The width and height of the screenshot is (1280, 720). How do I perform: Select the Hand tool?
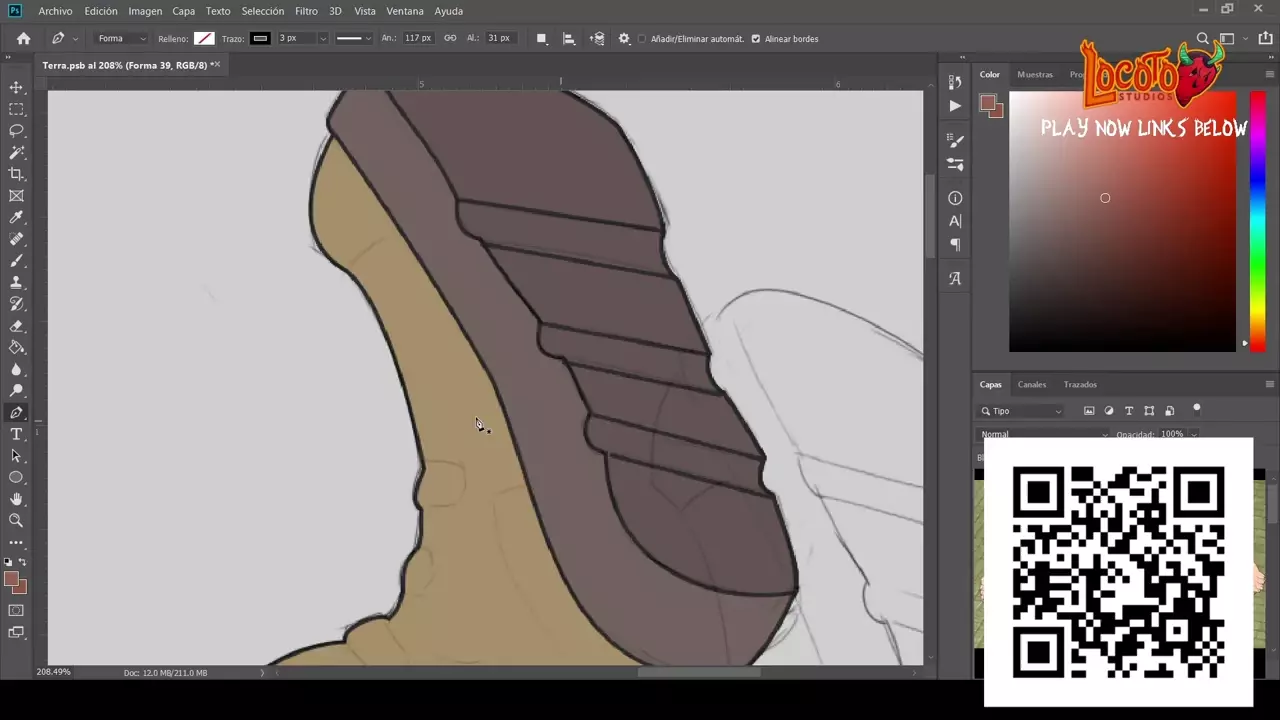pyautogui.click(x=16, y=499)
